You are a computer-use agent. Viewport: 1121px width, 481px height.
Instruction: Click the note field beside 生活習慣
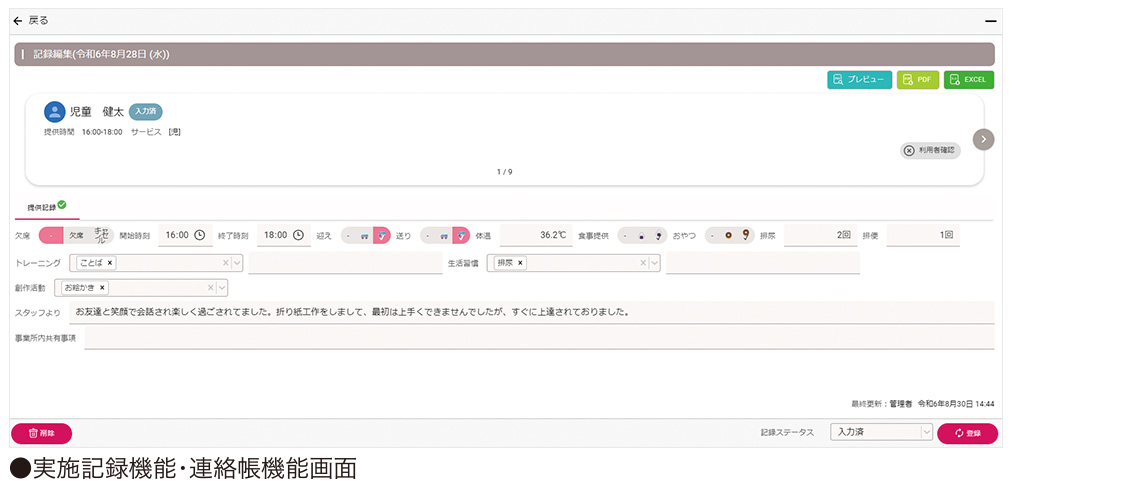click(x=762, y=263)
